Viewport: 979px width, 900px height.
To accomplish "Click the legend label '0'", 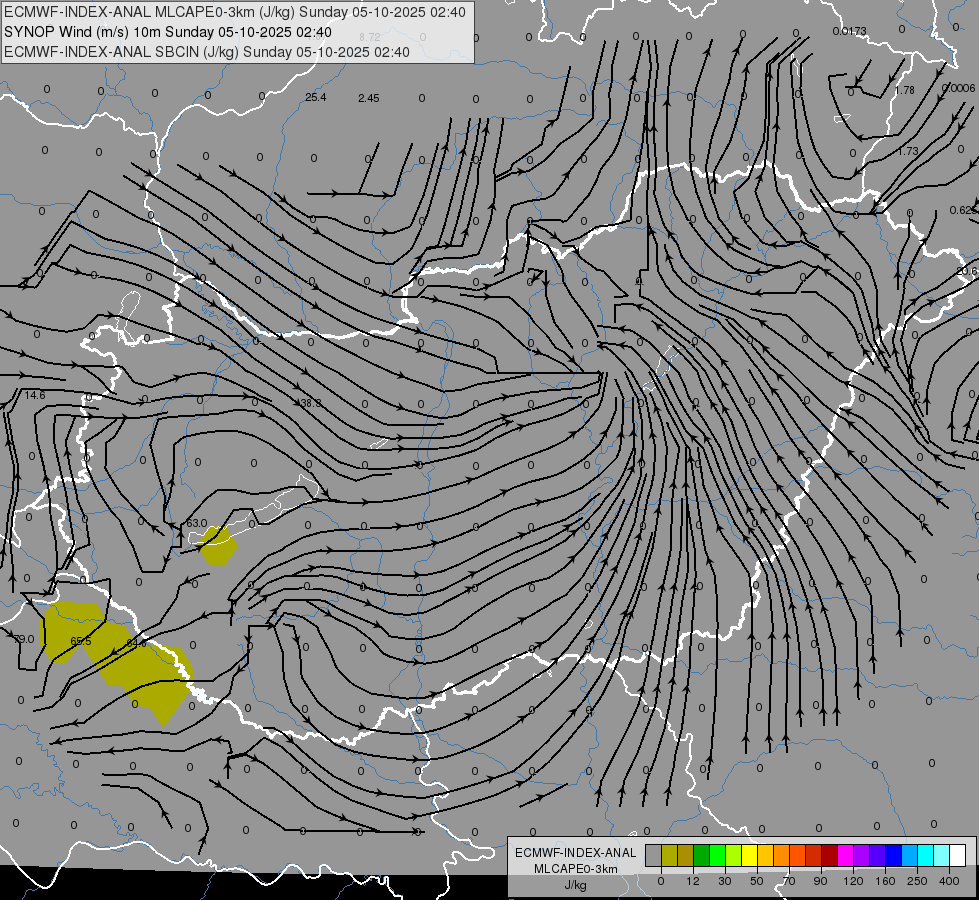I will [x=661, y=881].
